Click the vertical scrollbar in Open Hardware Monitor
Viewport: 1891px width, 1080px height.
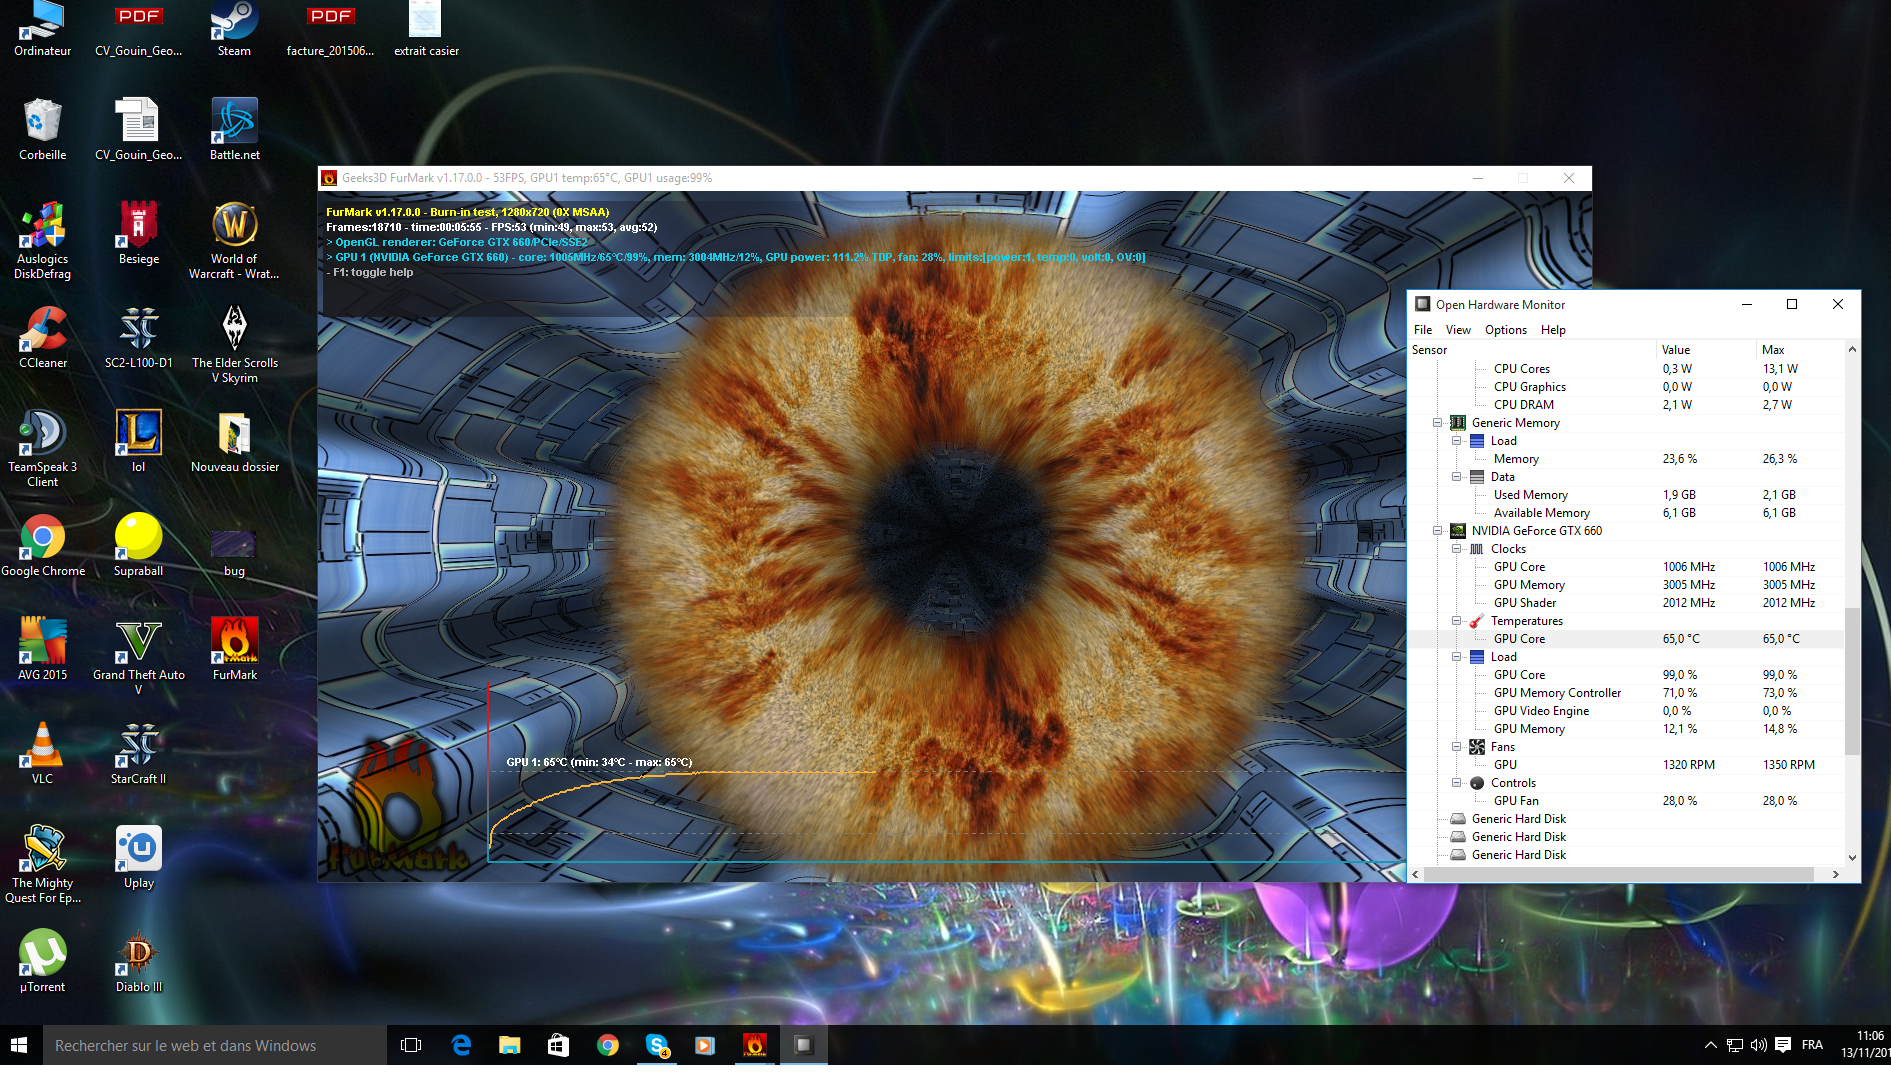click(1852, 680)
